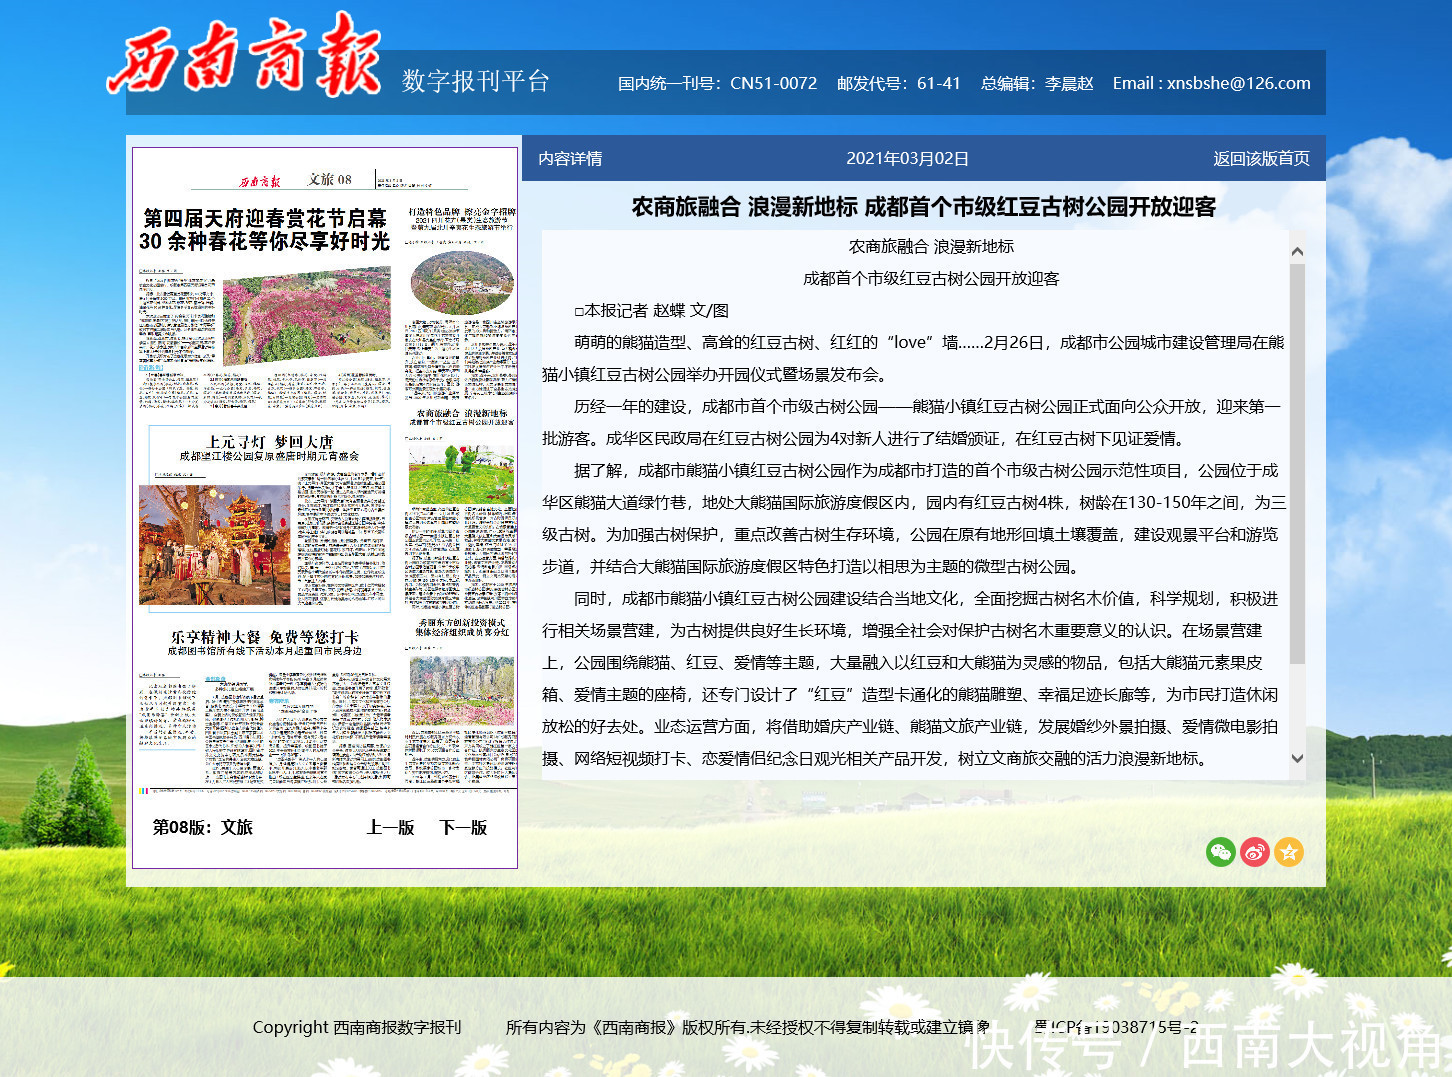Share the article via the Weibo icon

pyautogui.click(x=1255, y=852)
